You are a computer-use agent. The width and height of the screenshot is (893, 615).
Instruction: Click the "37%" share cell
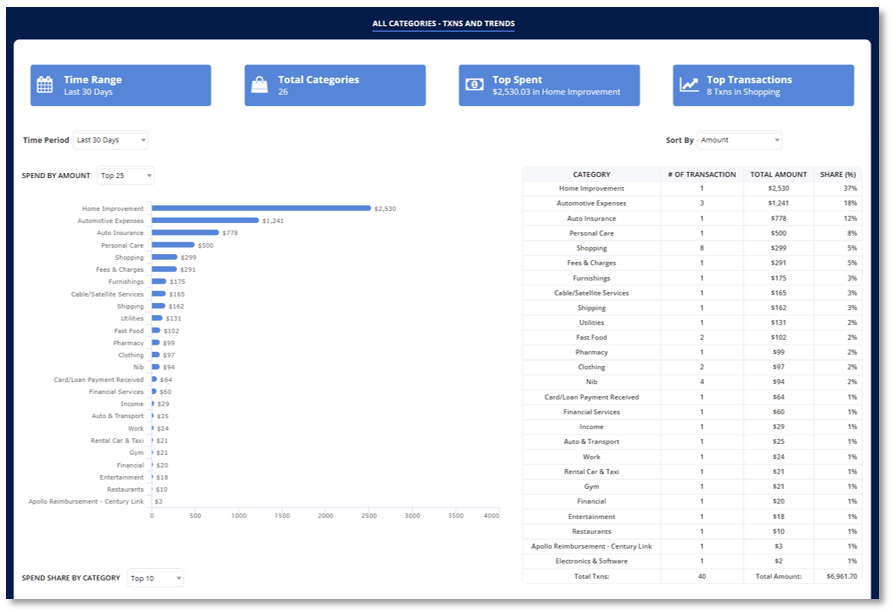click(x=850, y=188)
